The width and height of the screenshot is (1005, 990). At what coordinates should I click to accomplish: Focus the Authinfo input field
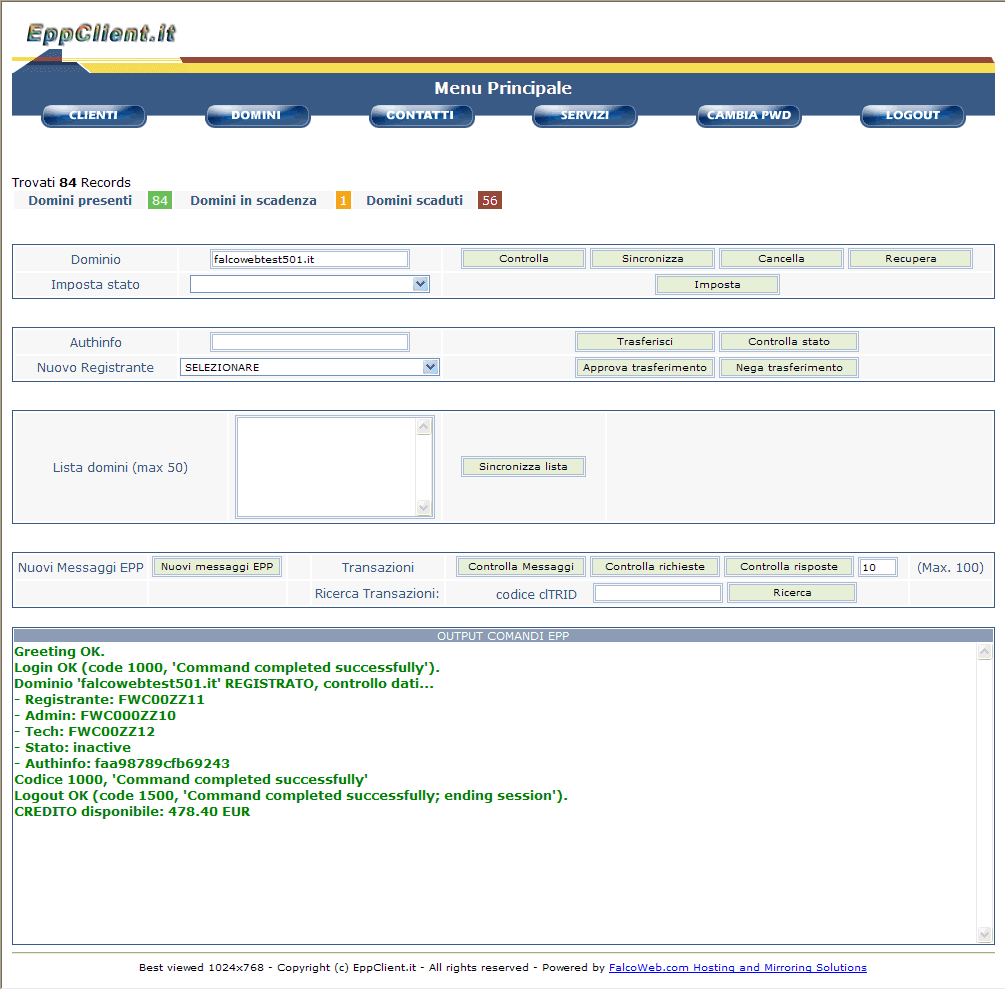[x=310, y=342]
